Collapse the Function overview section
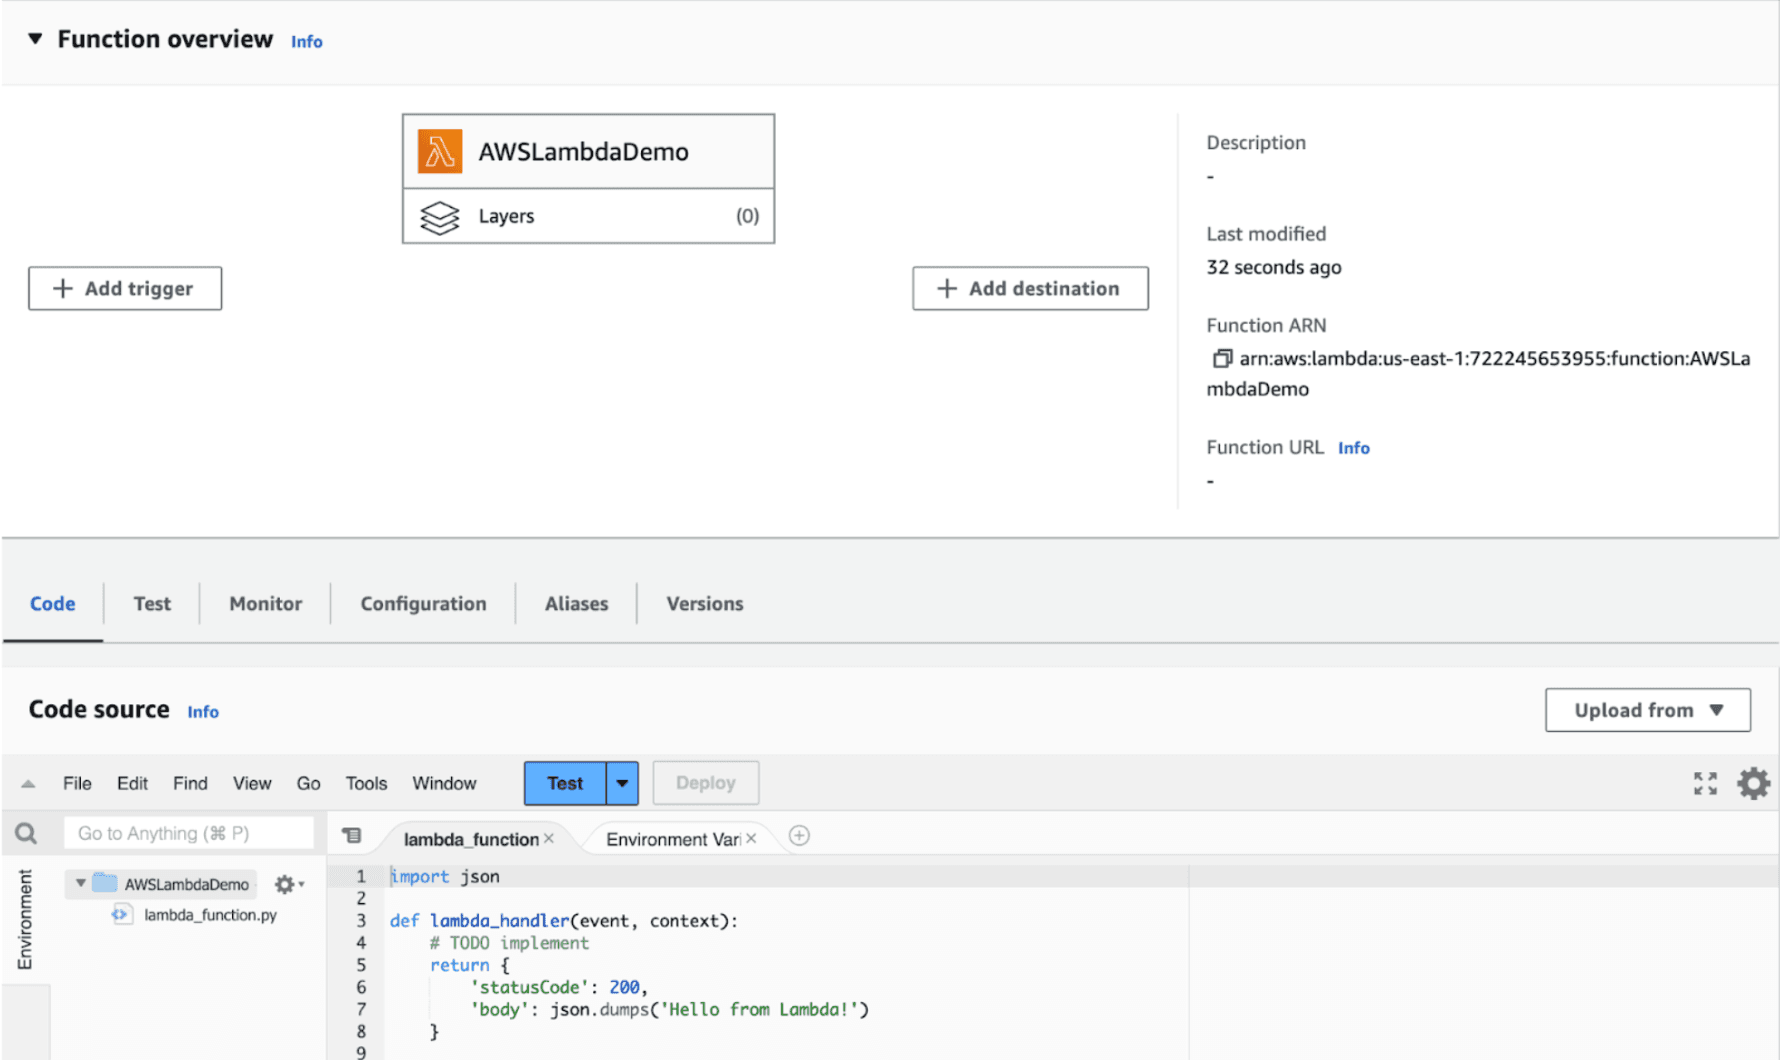The width and height of the screenshot is (1780, 1060). coord(35,39)
